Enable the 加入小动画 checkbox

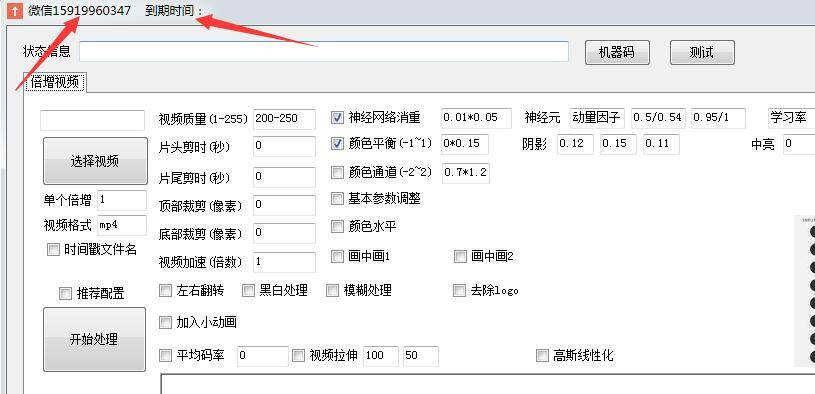coord(165,323)
